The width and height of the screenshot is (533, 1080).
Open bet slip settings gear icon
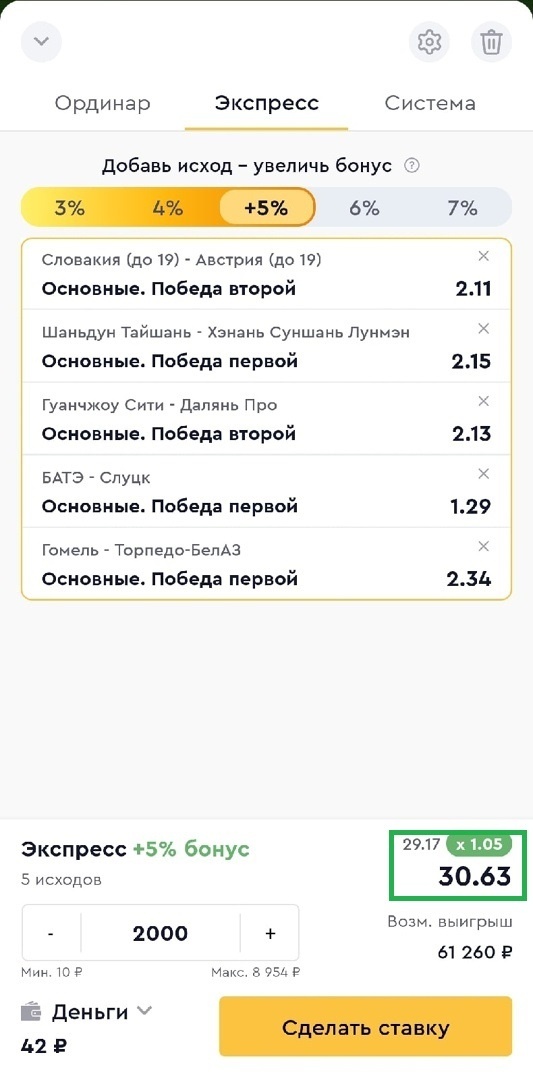pyautogui.click(x=429, y=42)
